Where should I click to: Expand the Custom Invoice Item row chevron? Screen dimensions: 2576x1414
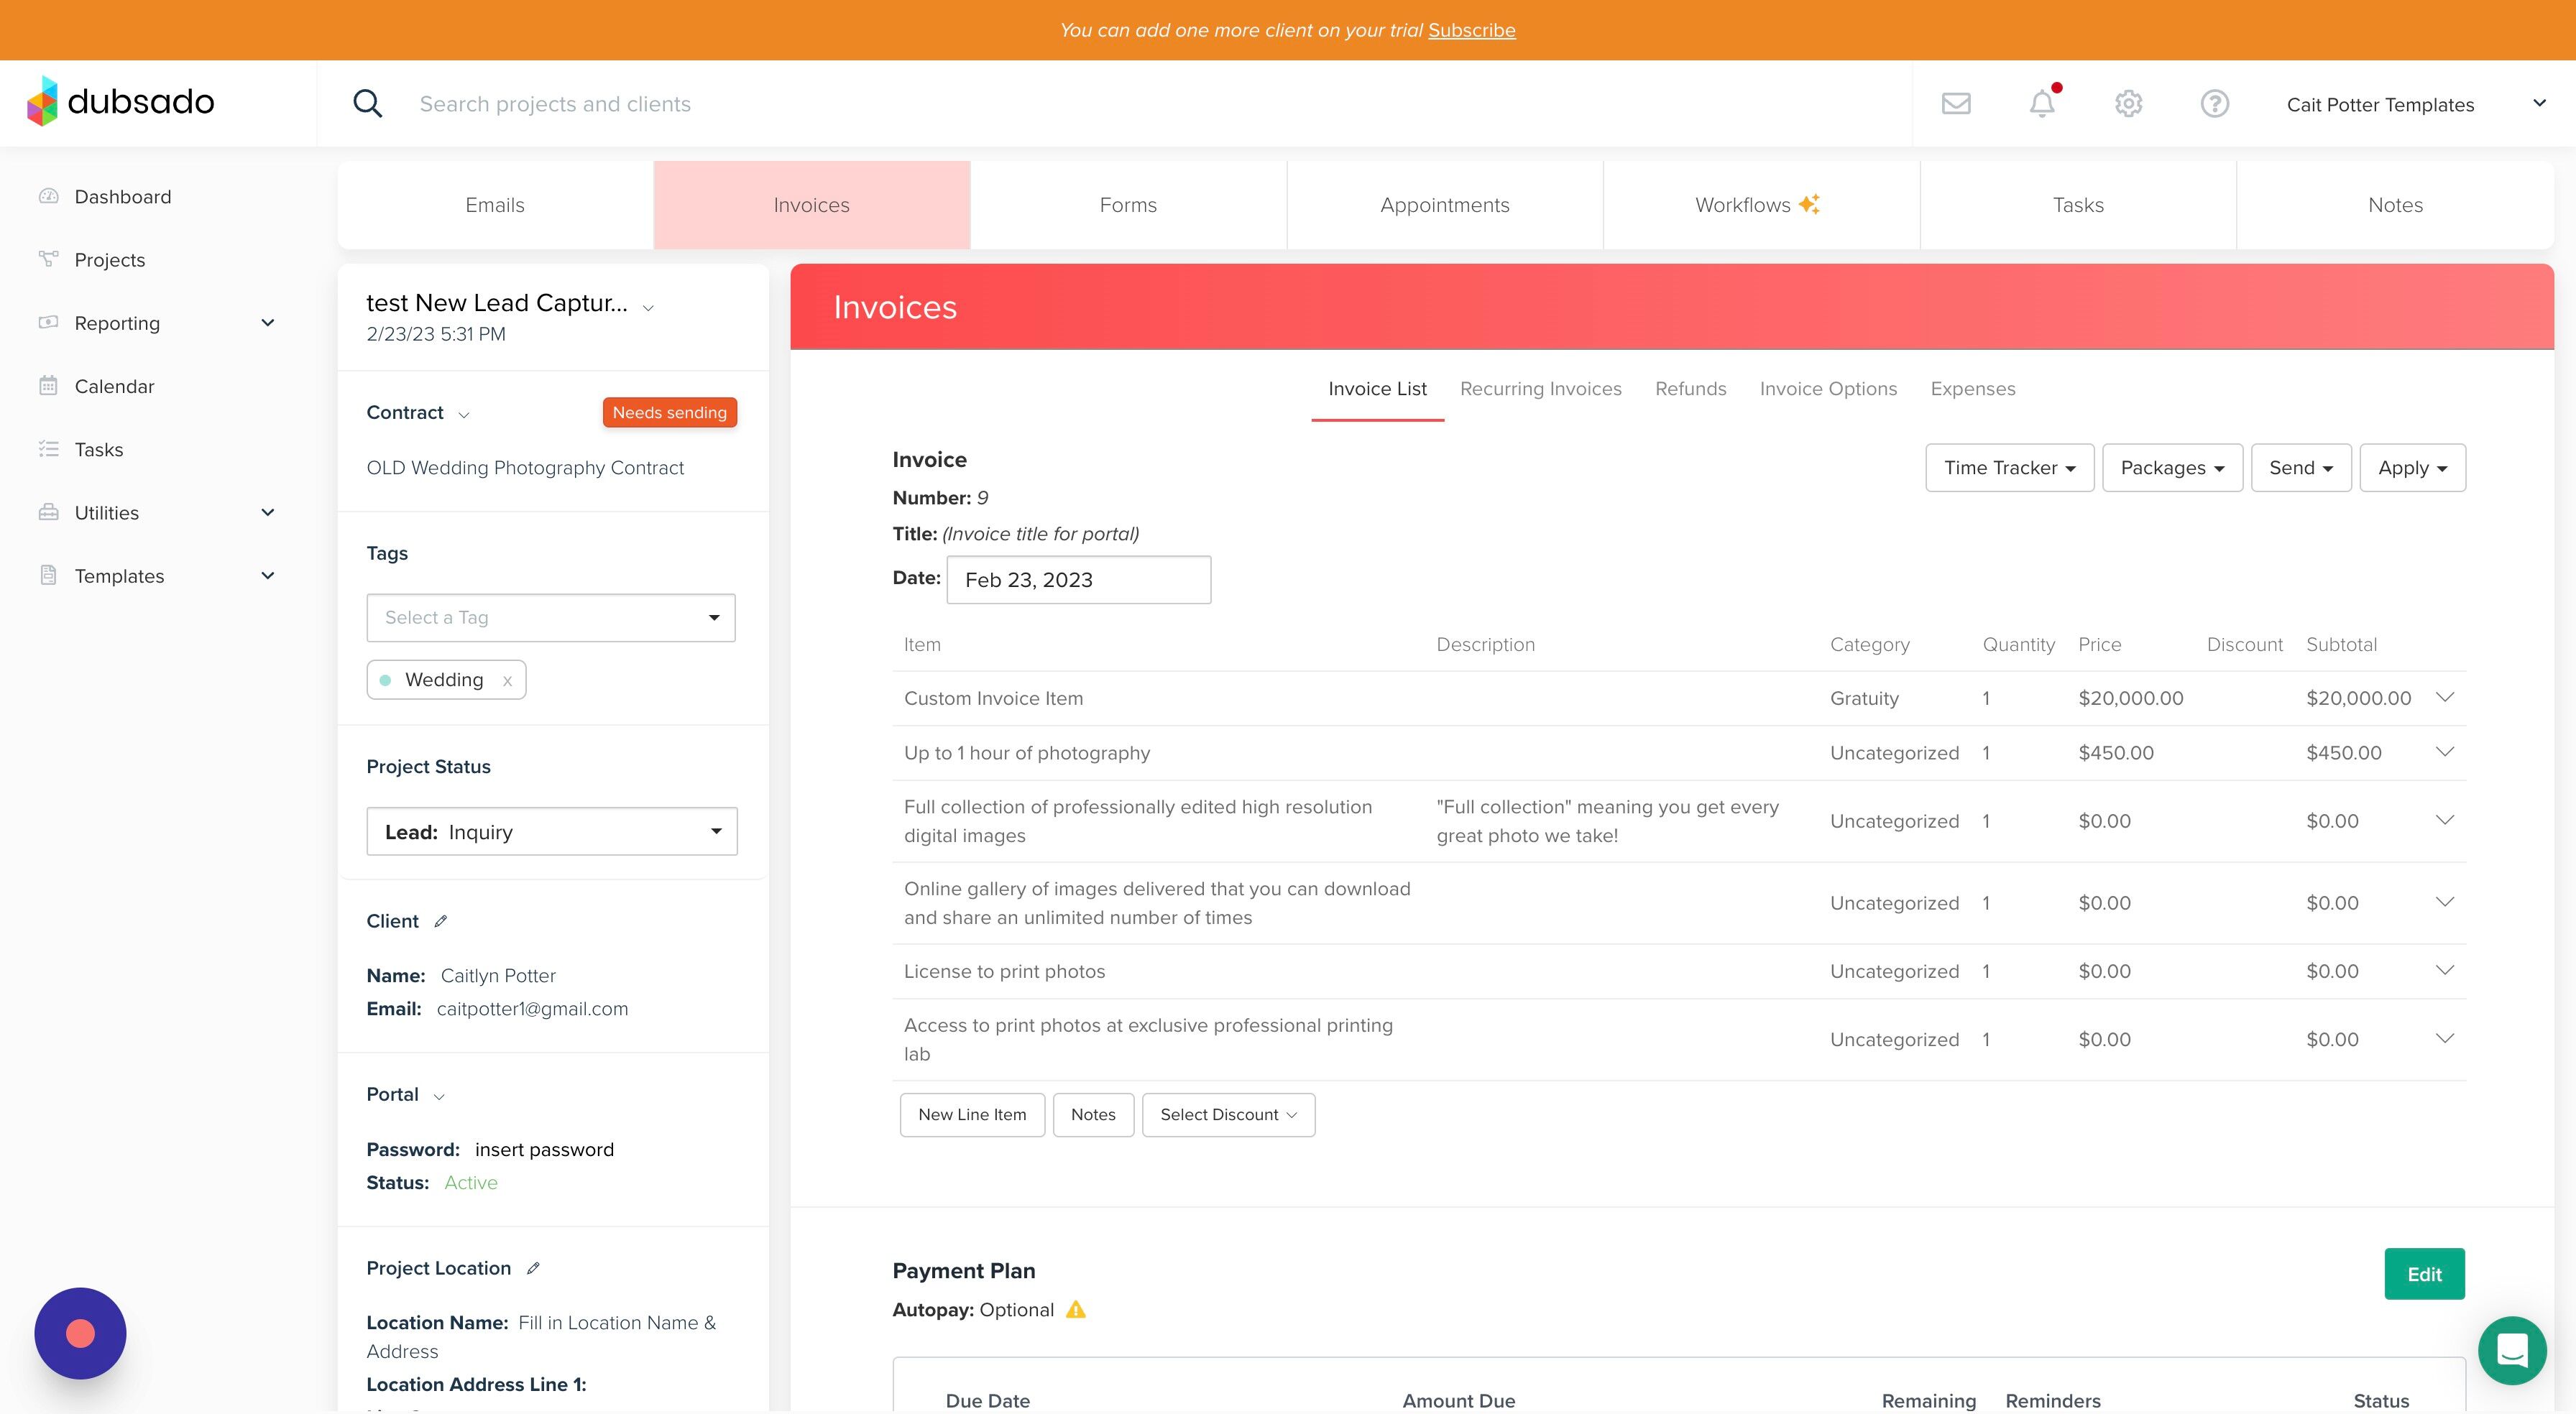coord(2444,697)
